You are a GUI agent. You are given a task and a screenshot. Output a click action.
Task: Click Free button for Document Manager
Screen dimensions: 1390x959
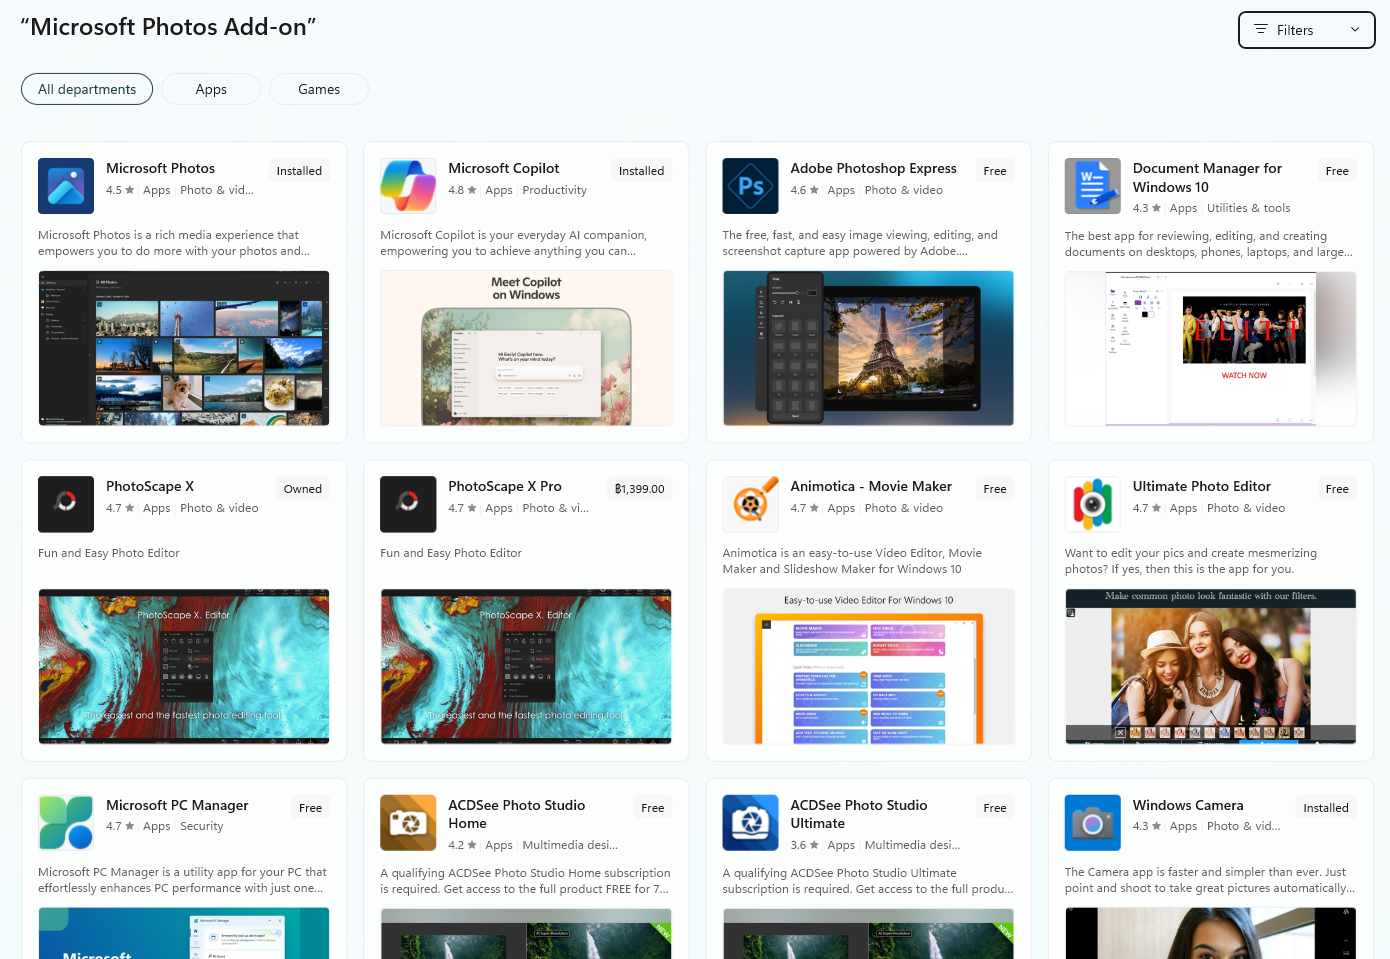[1337, 171]
